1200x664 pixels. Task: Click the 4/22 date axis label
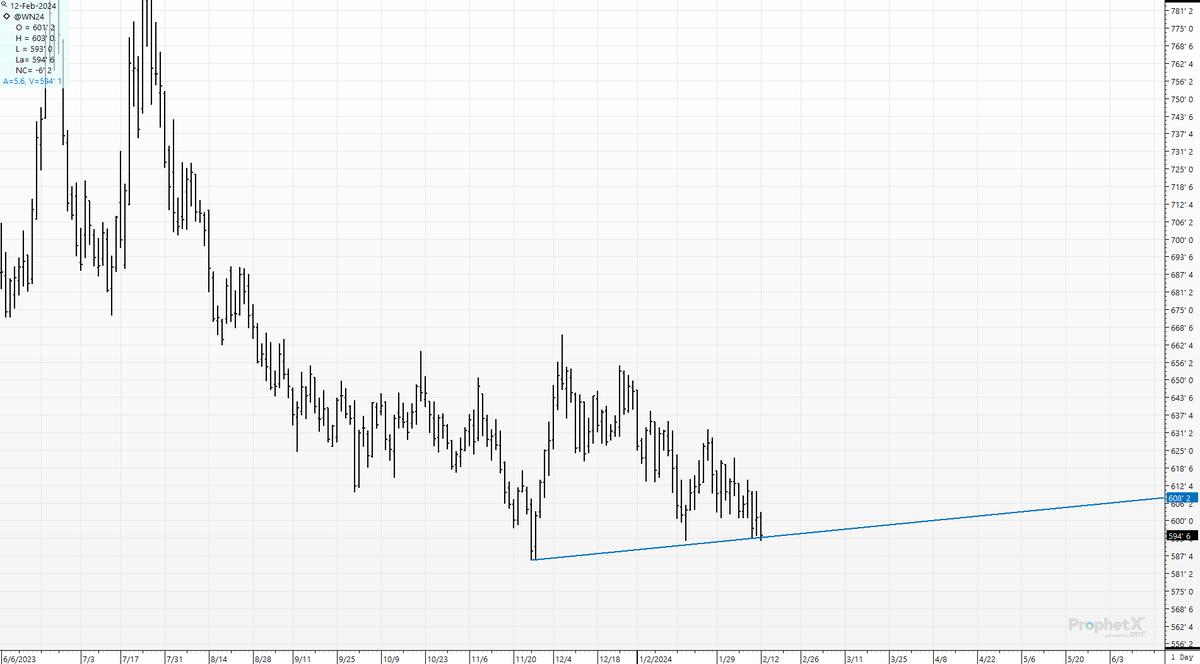tap(986, 659)
